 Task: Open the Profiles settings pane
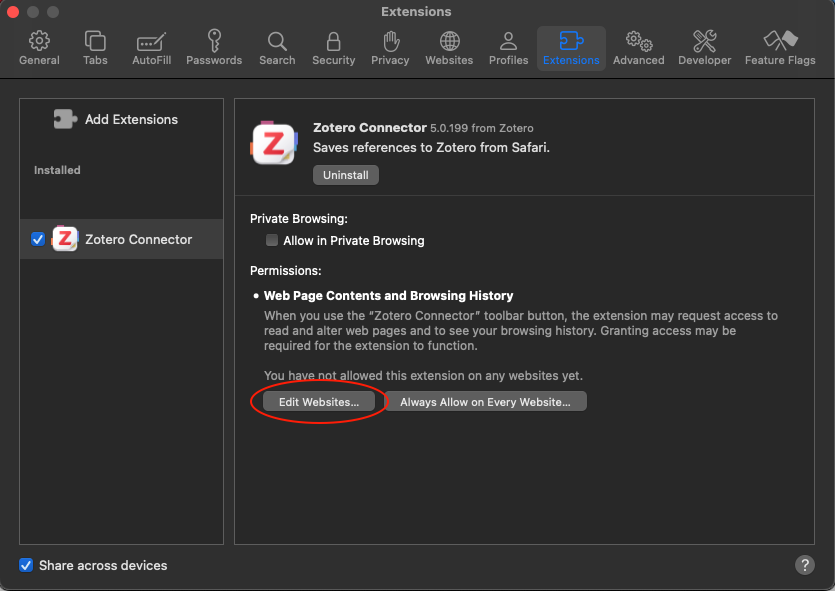point(509,48)
